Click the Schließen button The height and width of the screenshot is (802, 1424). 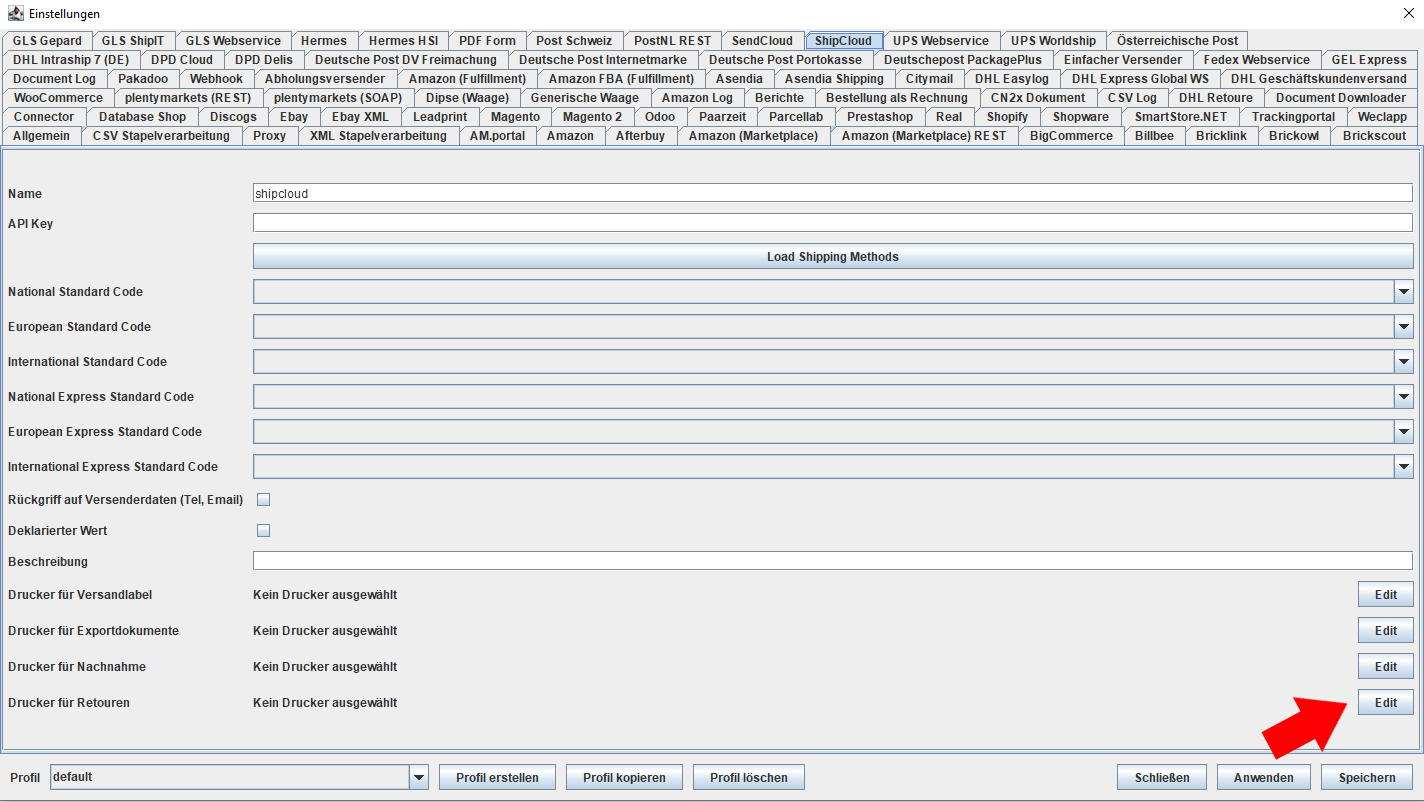(x=1162, y=777)
